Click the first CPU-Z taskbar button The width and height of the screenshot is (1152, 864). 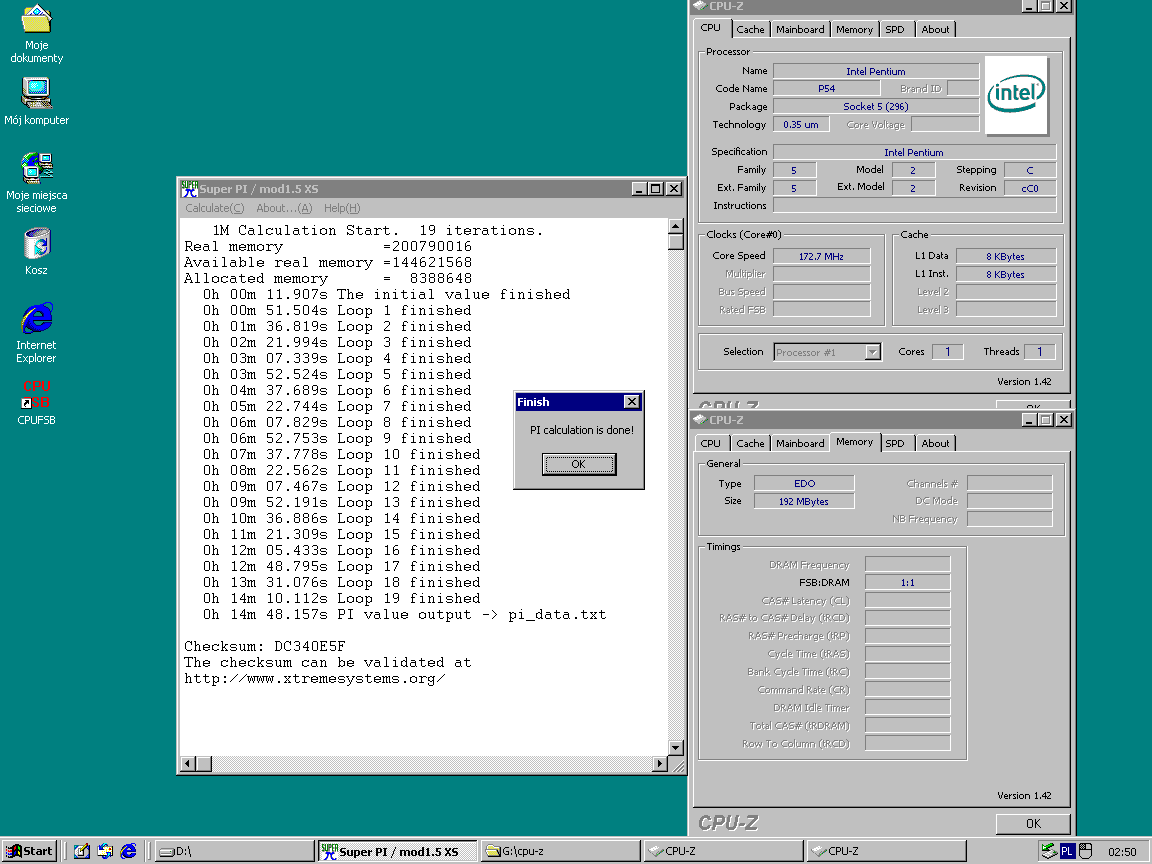724,851
